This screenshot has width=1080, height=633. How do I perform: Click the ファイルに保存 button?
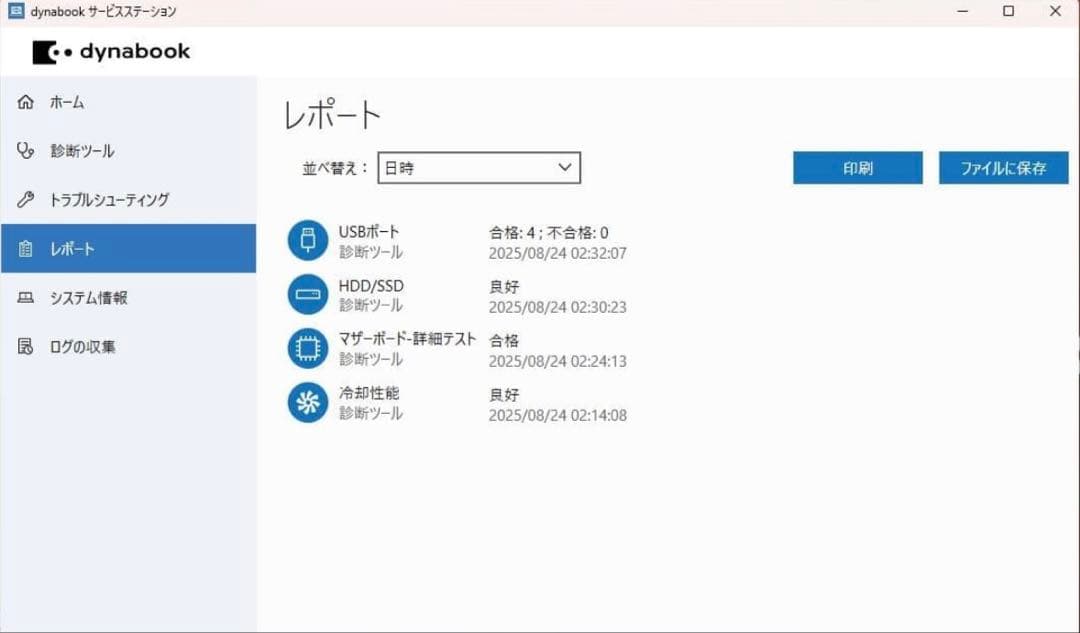(x=1003, y=167)
